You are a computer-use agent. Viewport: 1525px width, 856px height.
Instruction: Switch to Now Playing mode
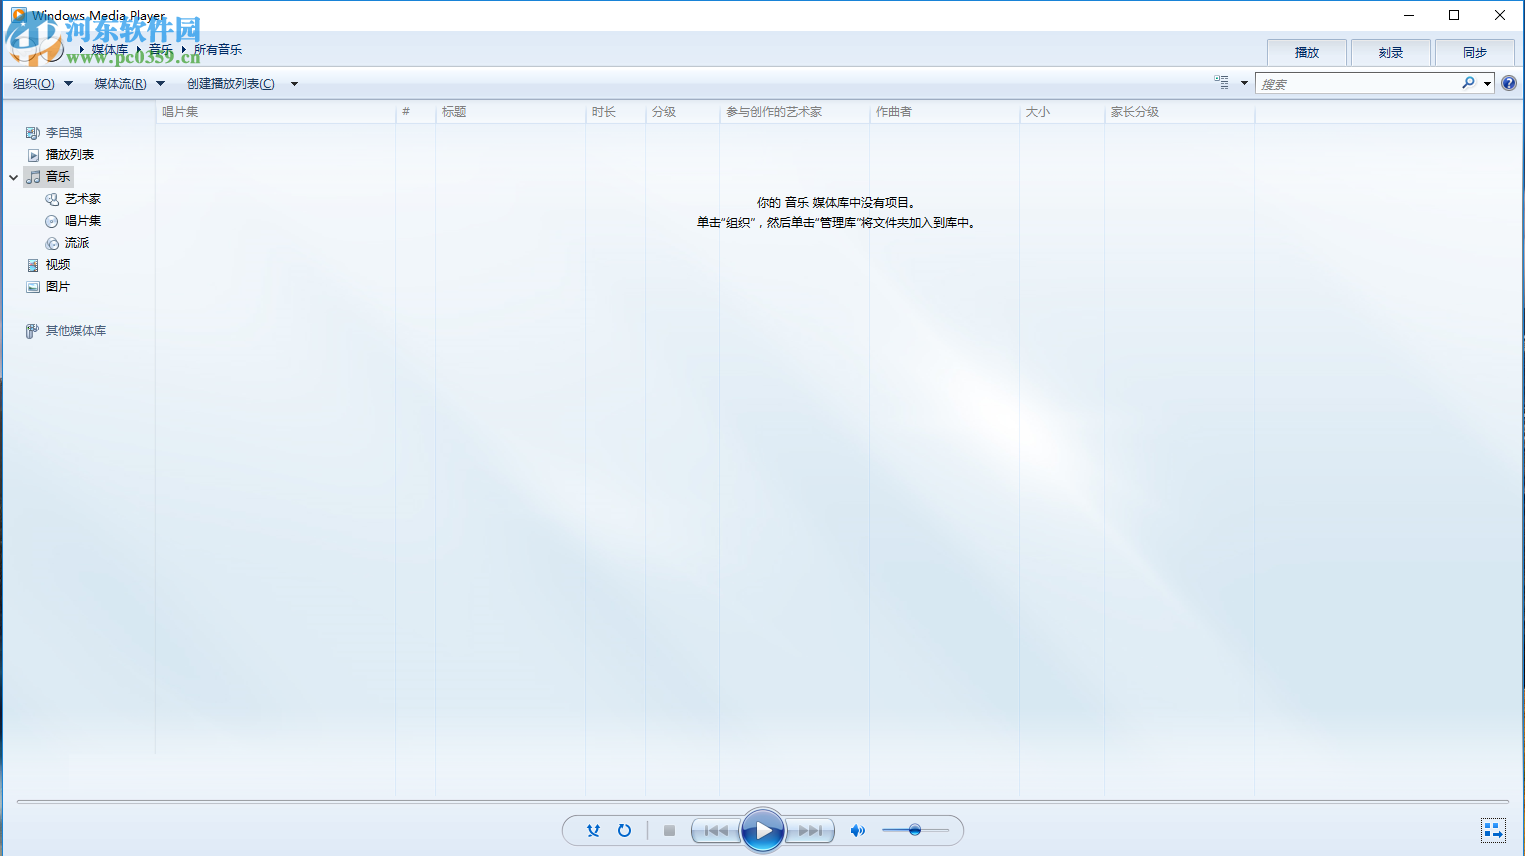click(1492, 830)
